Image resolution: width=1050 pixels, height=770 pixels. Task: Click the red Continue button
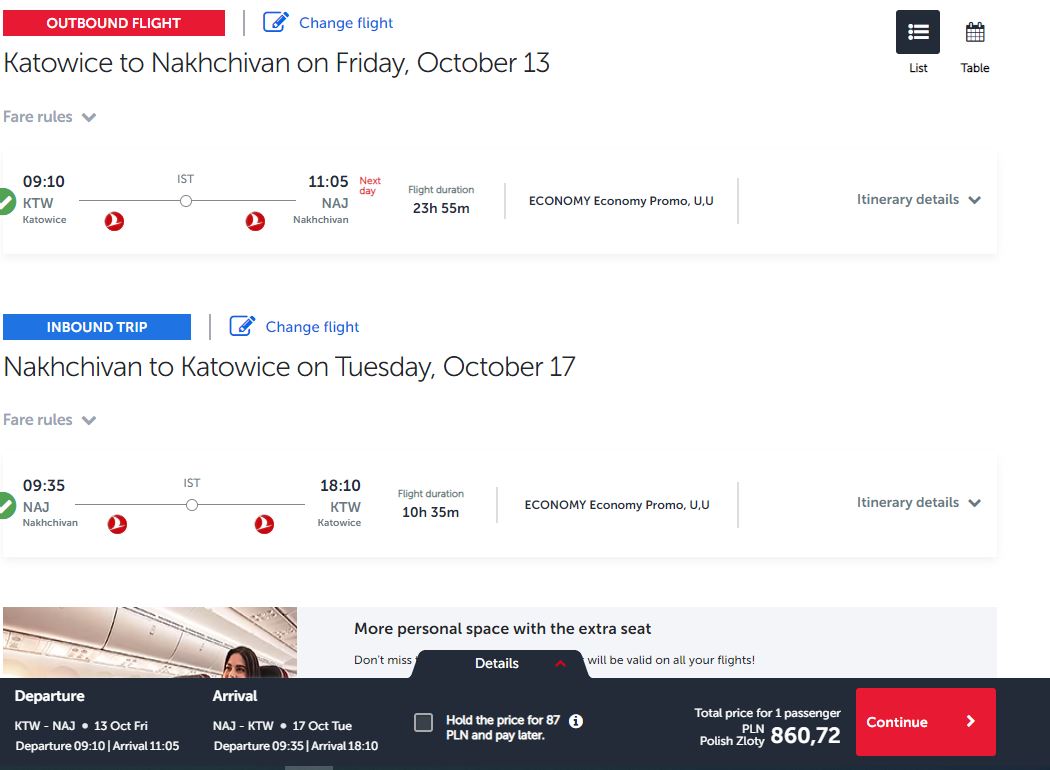(925, 722)
